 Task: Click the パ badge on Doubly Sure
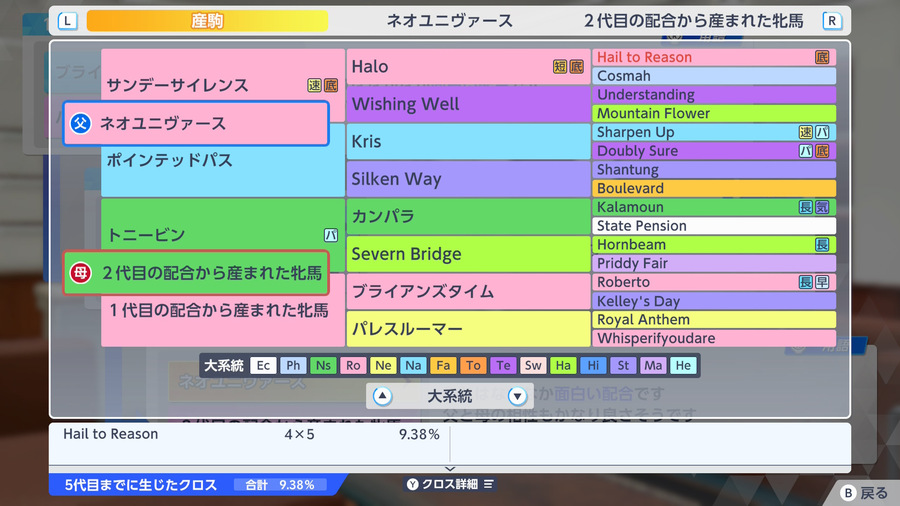point(805,151)
